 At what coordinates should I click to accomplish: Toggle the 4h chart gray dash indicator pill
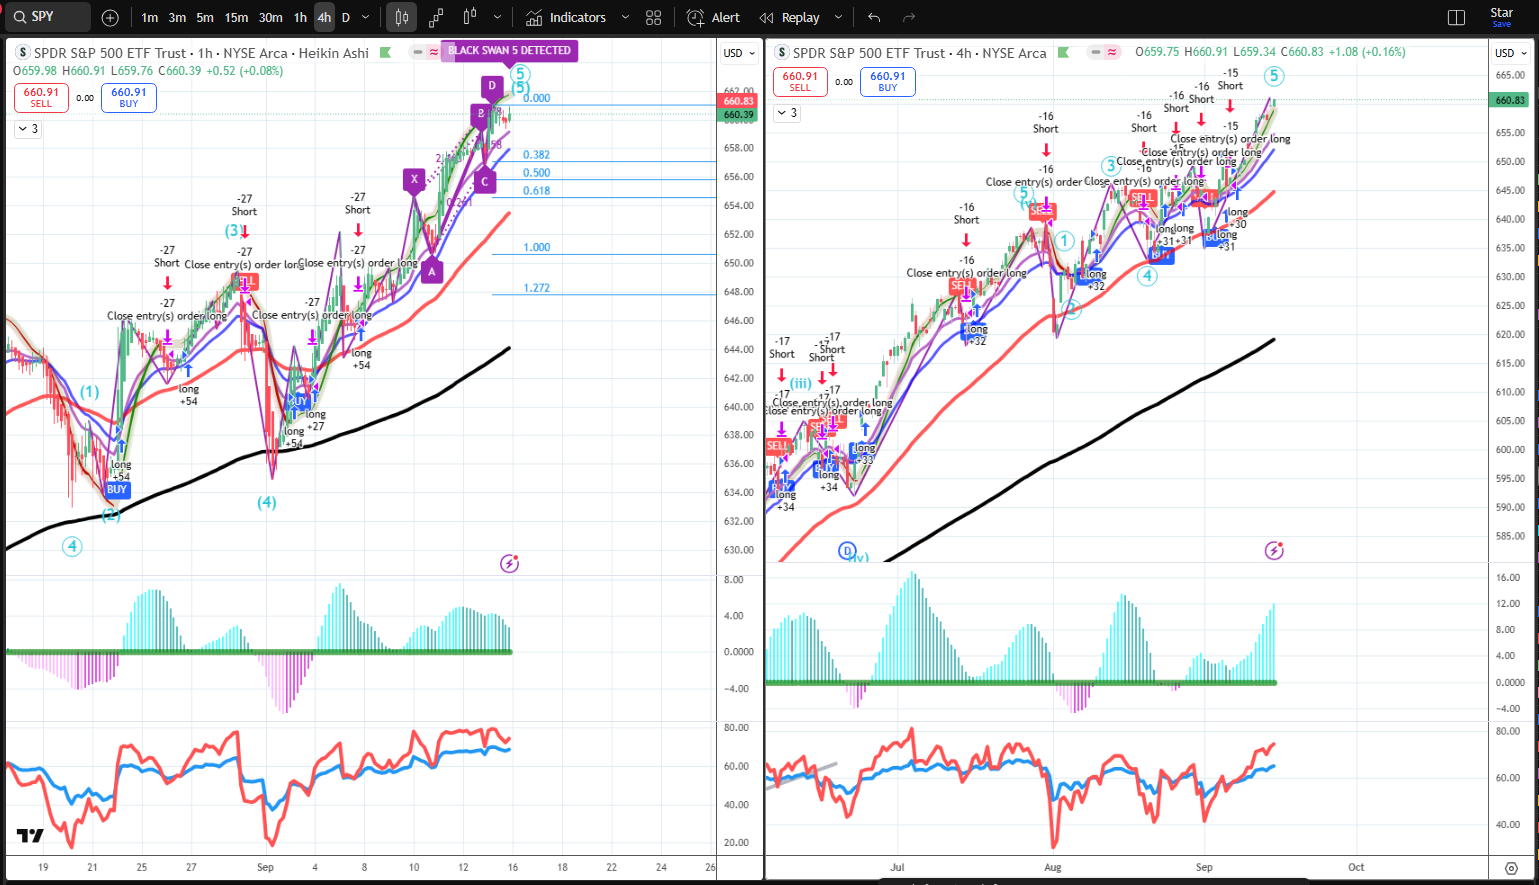point(1097,52)
